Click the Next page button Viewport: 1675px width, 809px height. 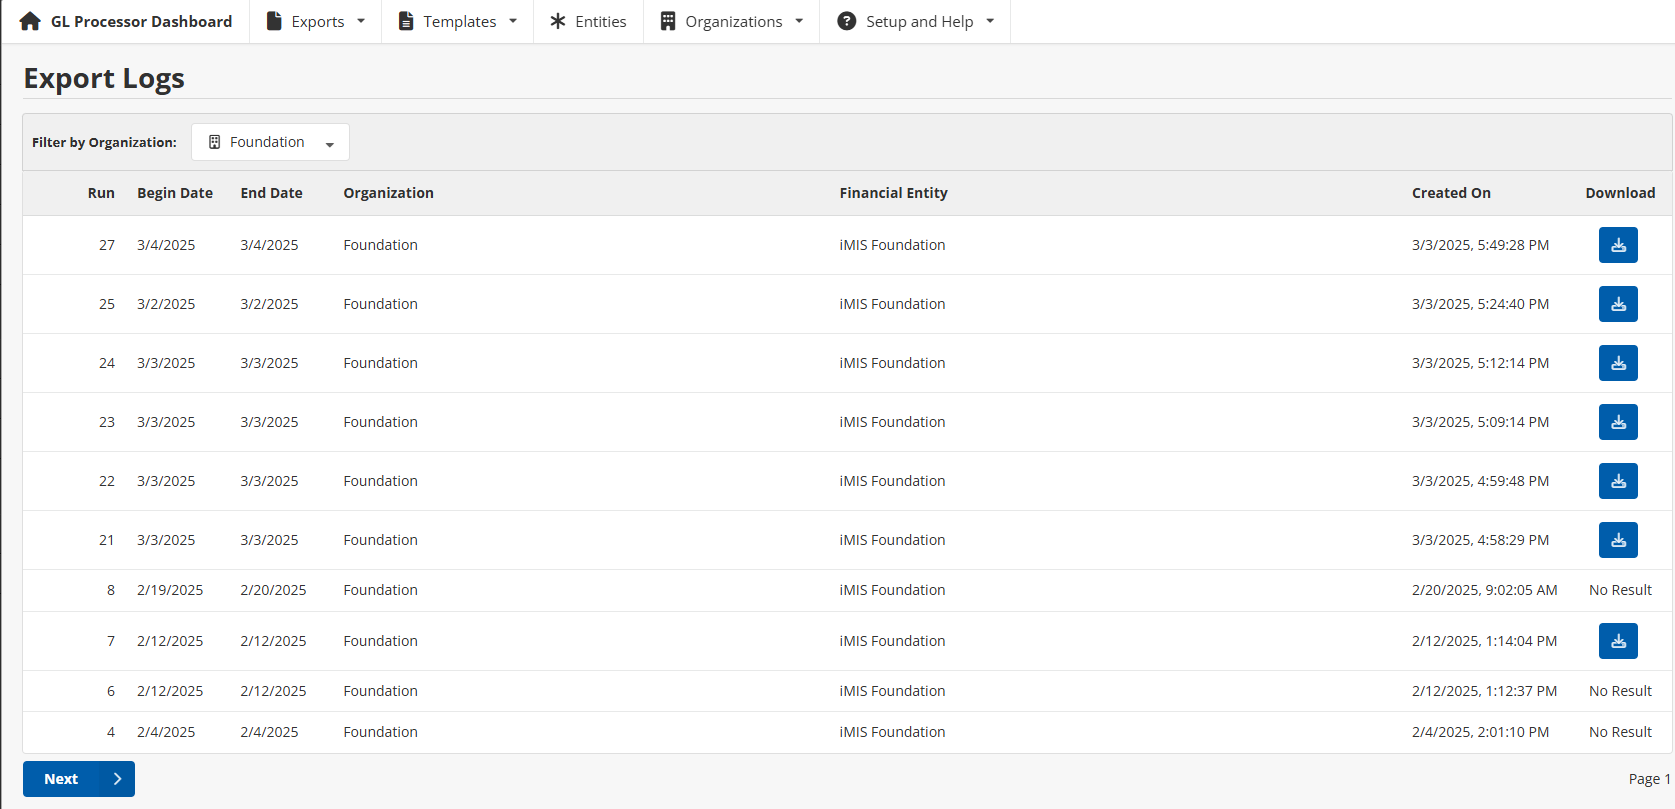coord(79,779)
